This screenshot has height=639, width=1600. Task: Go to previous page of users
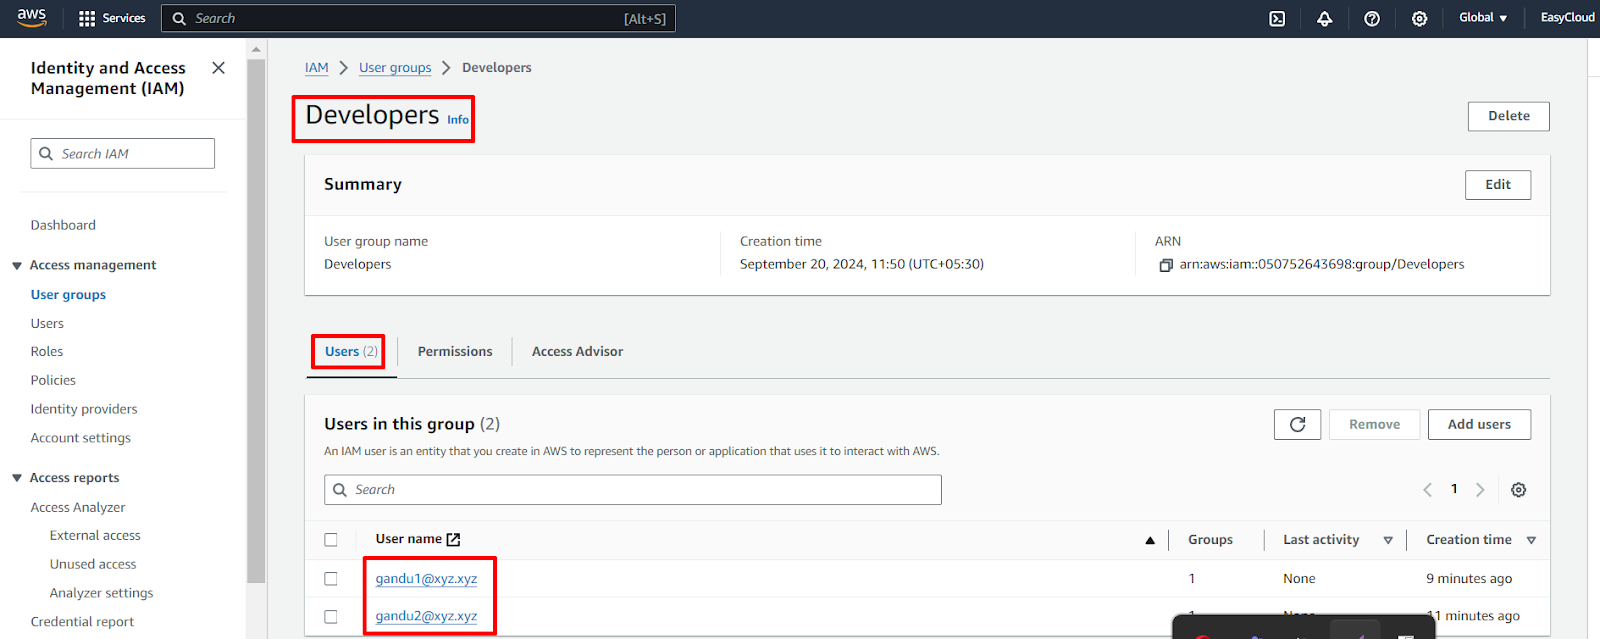(1427, 489)
